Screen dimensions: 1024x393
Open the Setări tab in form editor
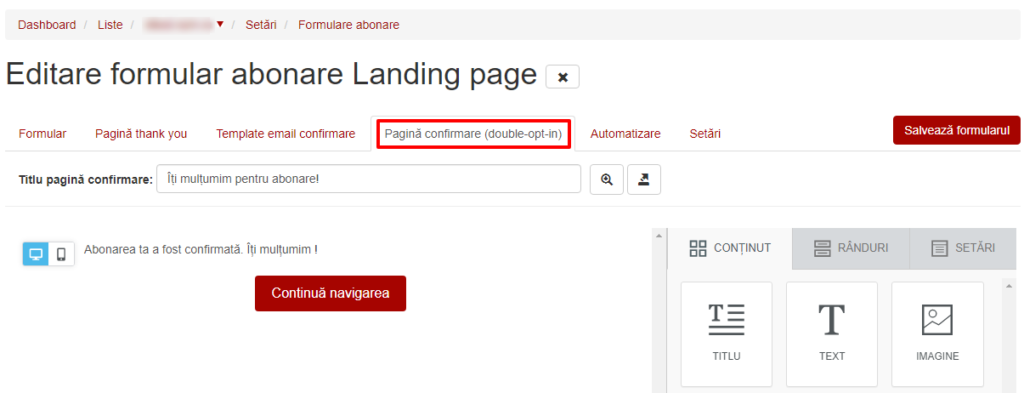(705, 134)
